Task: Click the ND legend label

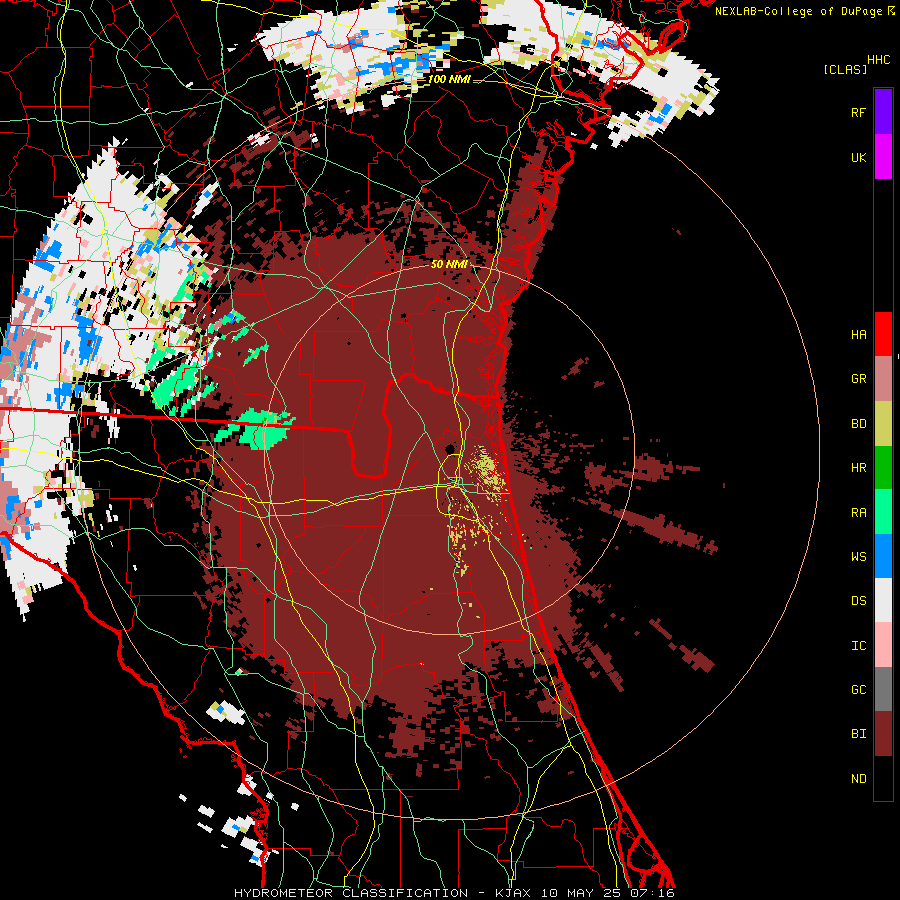Action: coord(858,779)
